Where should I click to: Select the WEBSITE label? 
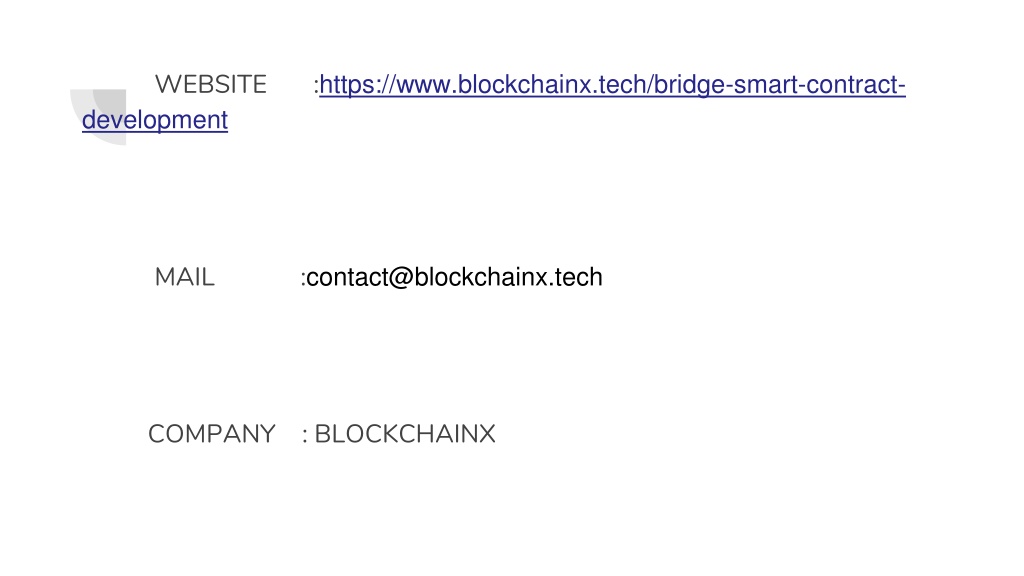coord(211,84)
